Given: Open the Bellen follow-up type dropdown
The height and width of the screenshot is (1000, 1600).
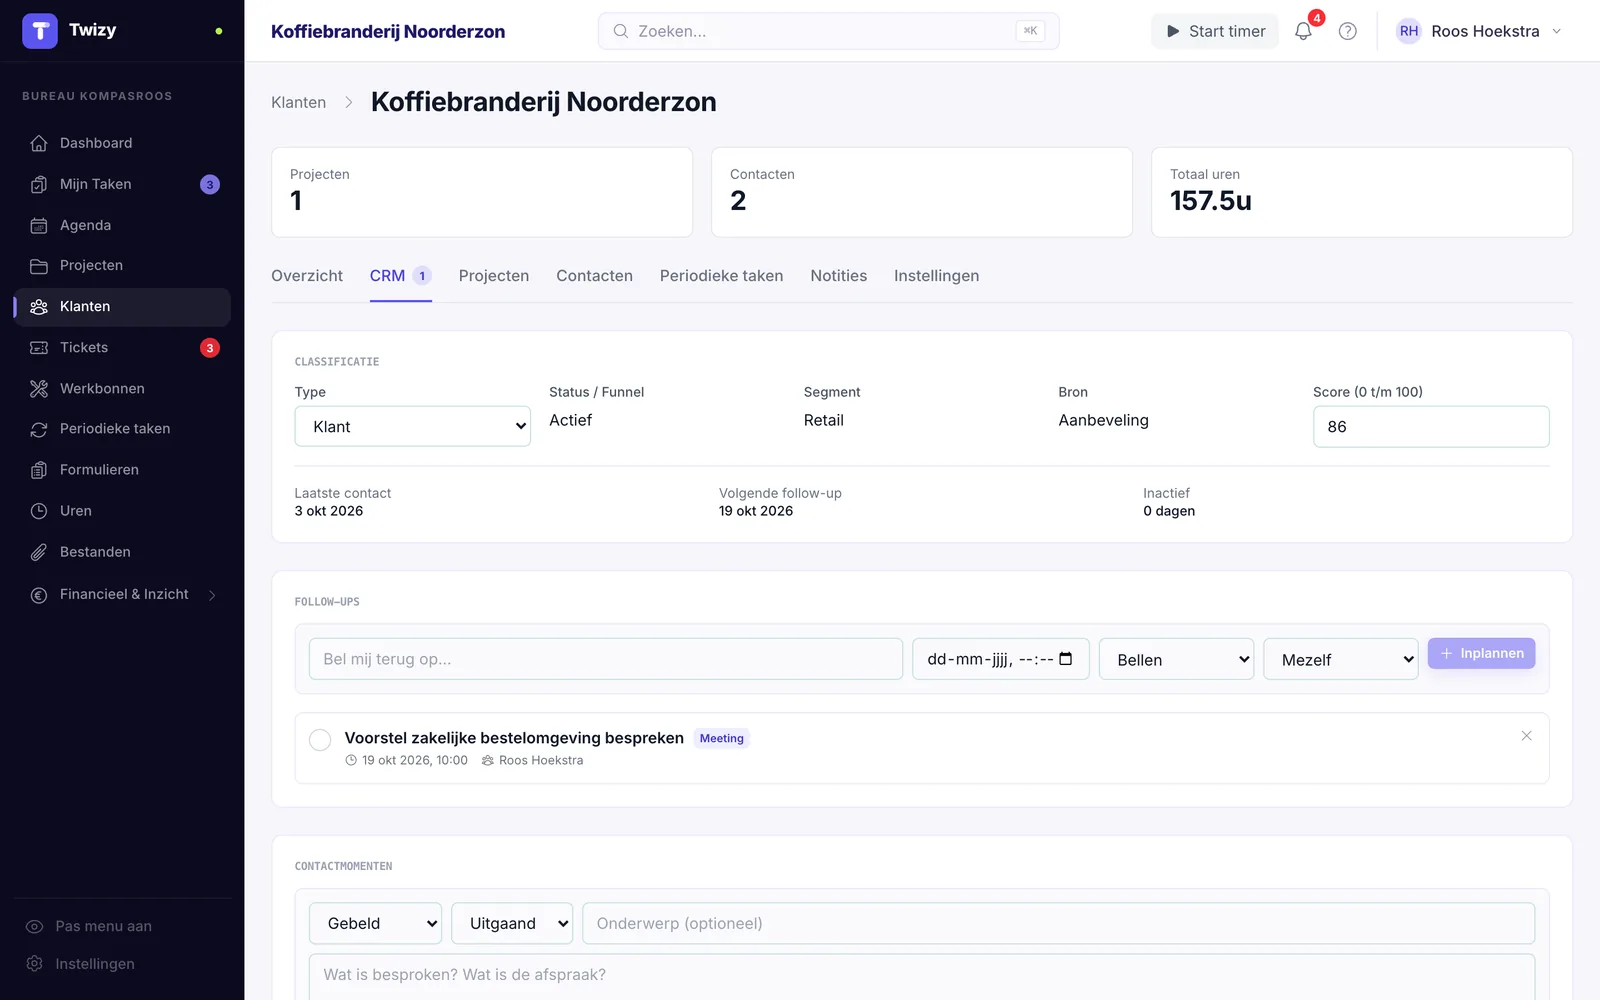Looking at the screenshot, I should click(1176, 659).
